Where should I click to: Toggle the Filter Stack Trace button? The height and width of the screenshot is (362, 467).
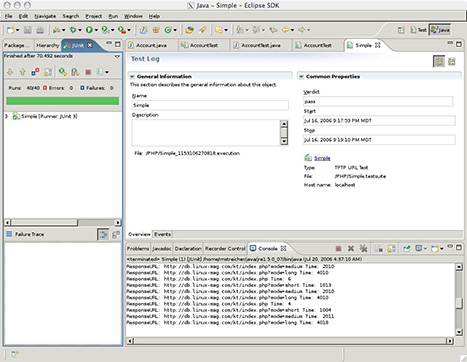(103, 235)
